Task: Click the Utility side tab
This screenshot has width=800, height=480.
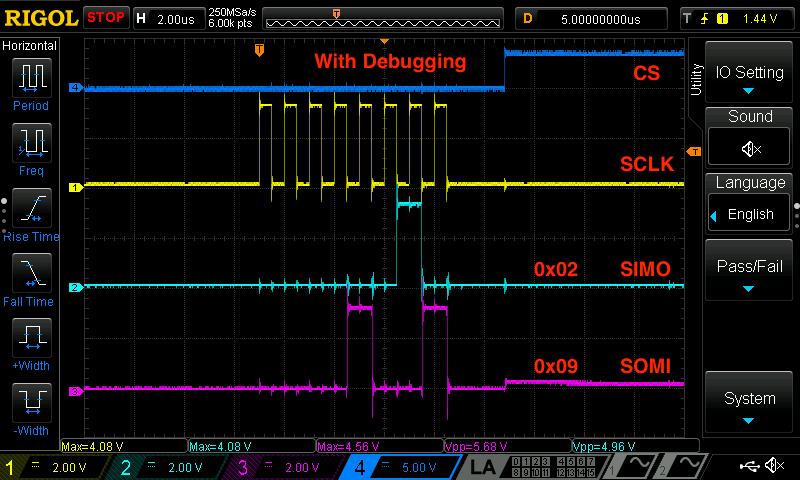Action: click(696, 79)
